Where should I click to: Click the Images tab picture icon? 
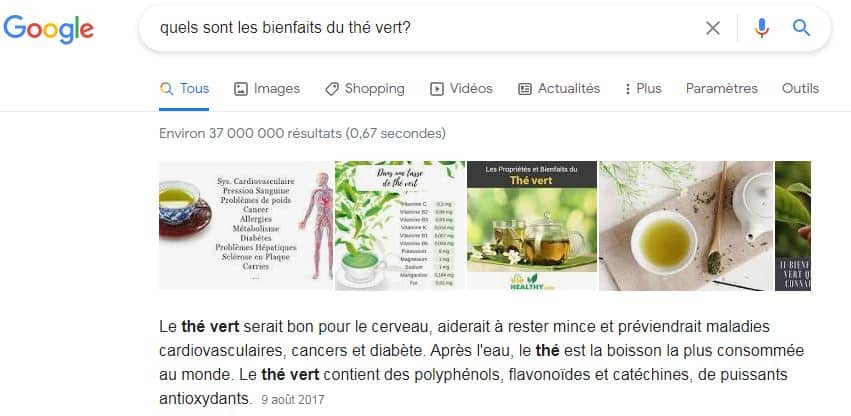pos(240,89)
